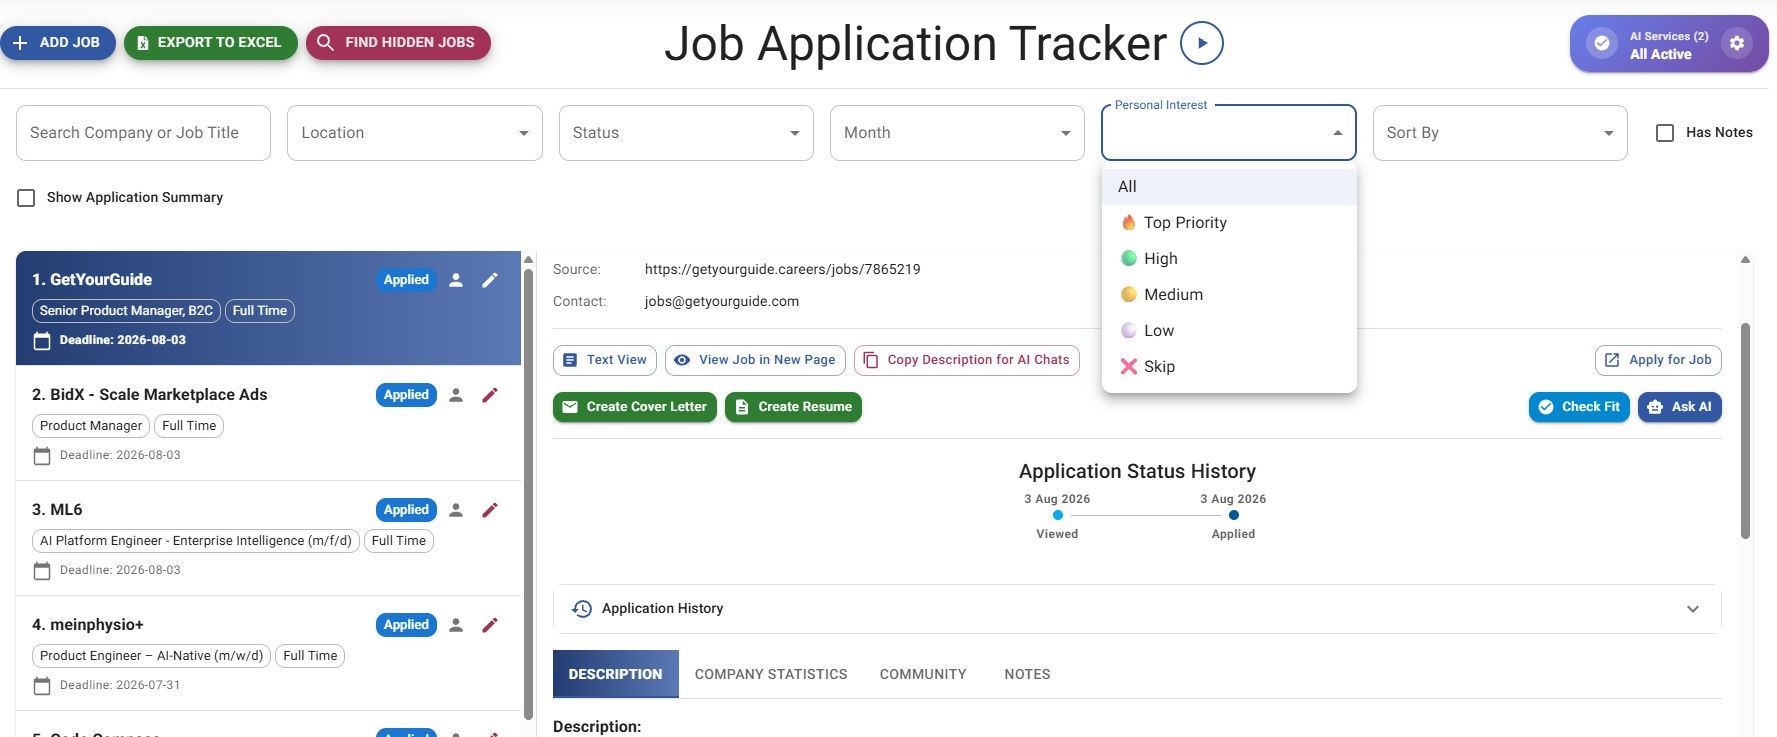Screen dimensions: 1777x737
Task: Open the Sort By dropdown
Action: coord(1500,133)
